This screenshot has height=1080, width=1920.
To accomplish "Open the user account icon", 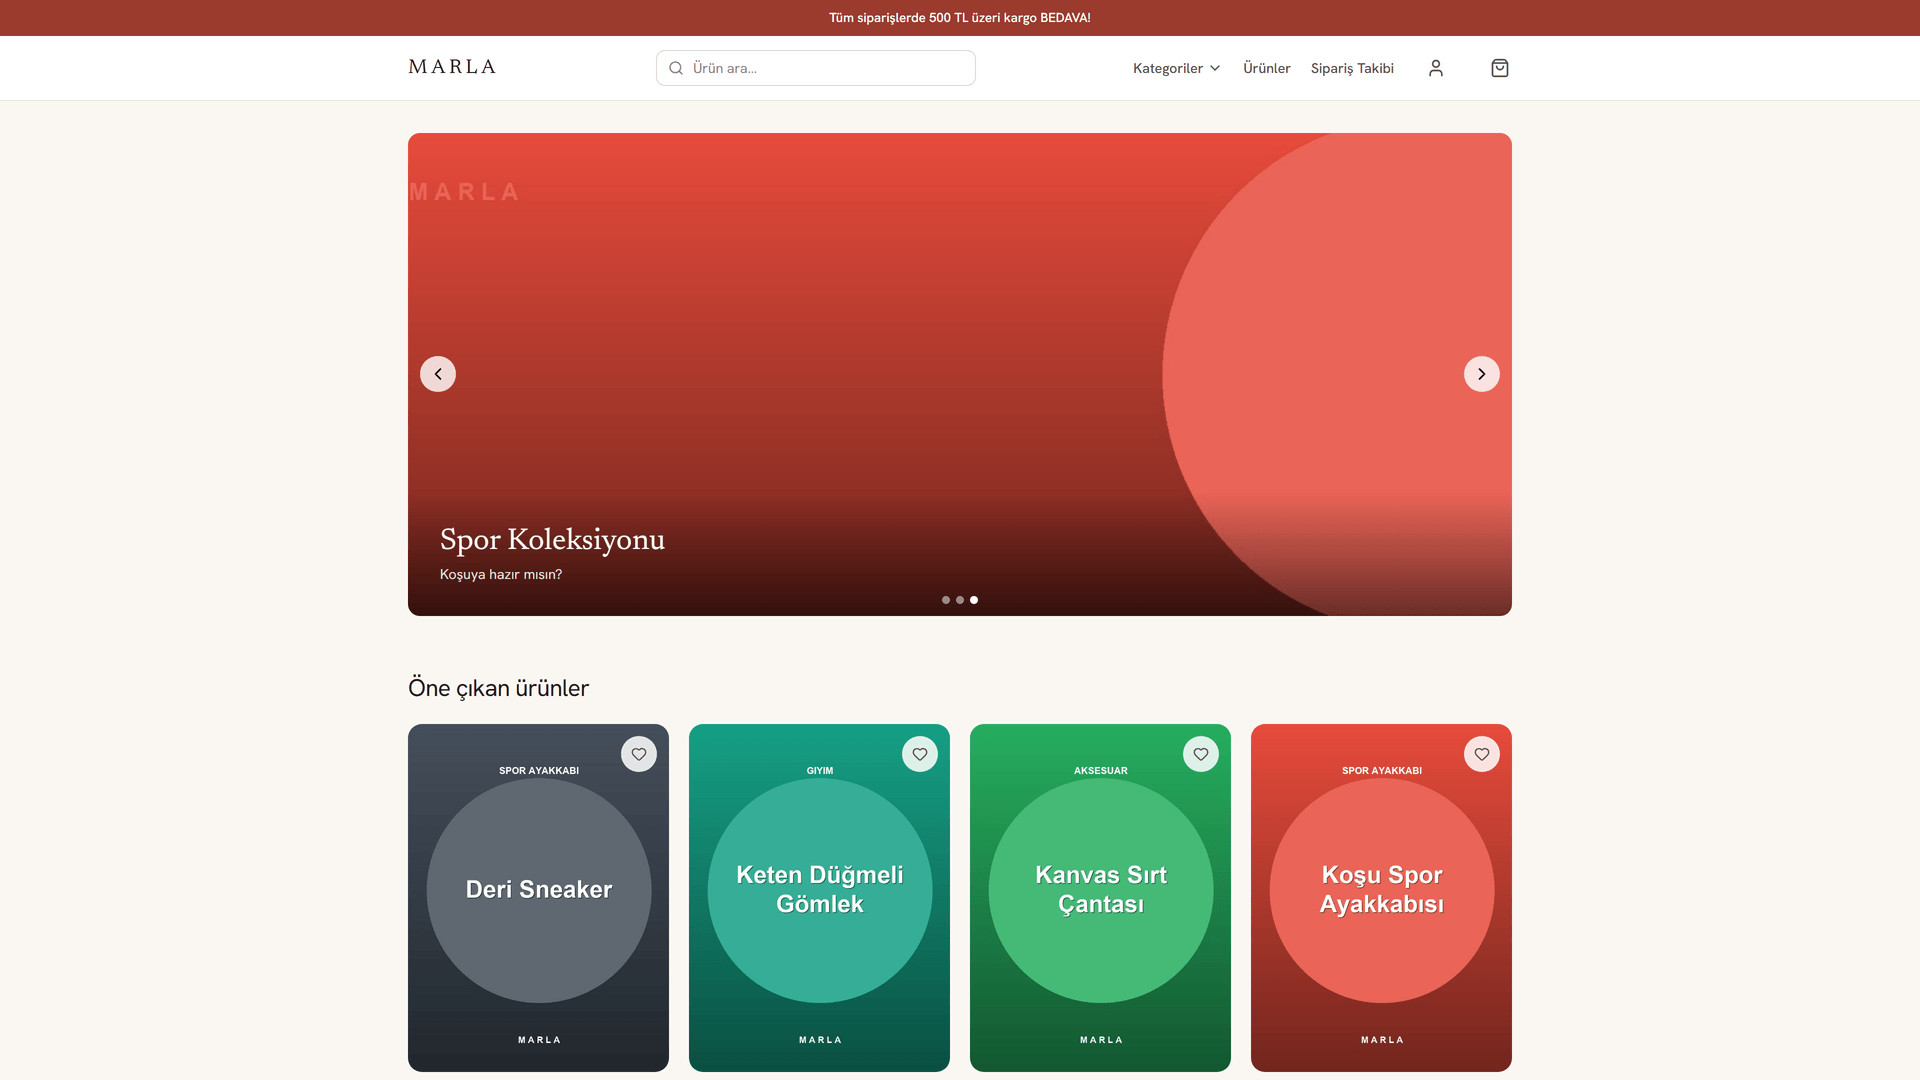I will [1435, 68].
